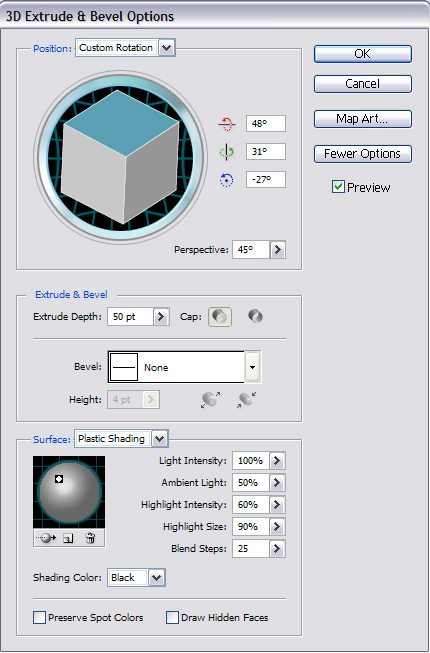
Task: Turn cap on for solid appearance
Action: point(220,317)
